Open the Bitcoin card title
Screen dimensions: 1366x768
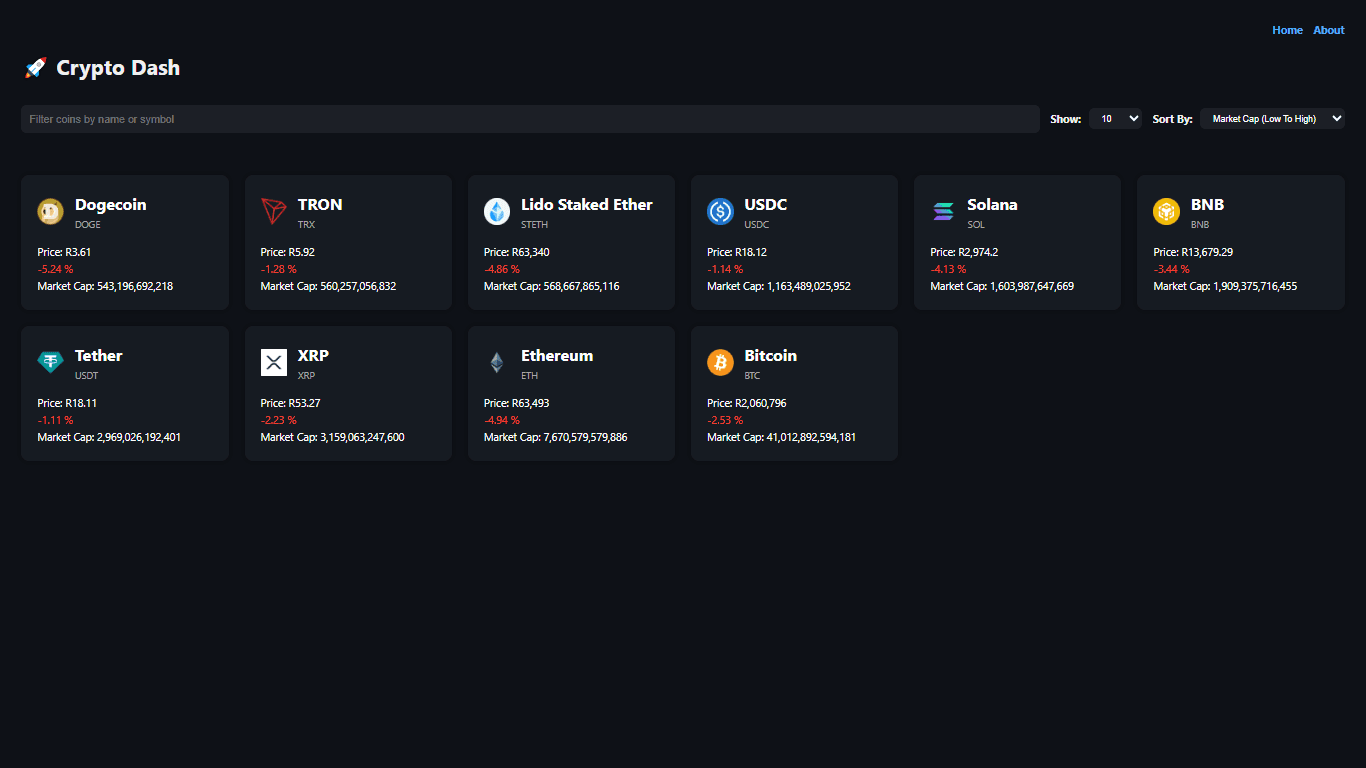[x=770, y=356]
